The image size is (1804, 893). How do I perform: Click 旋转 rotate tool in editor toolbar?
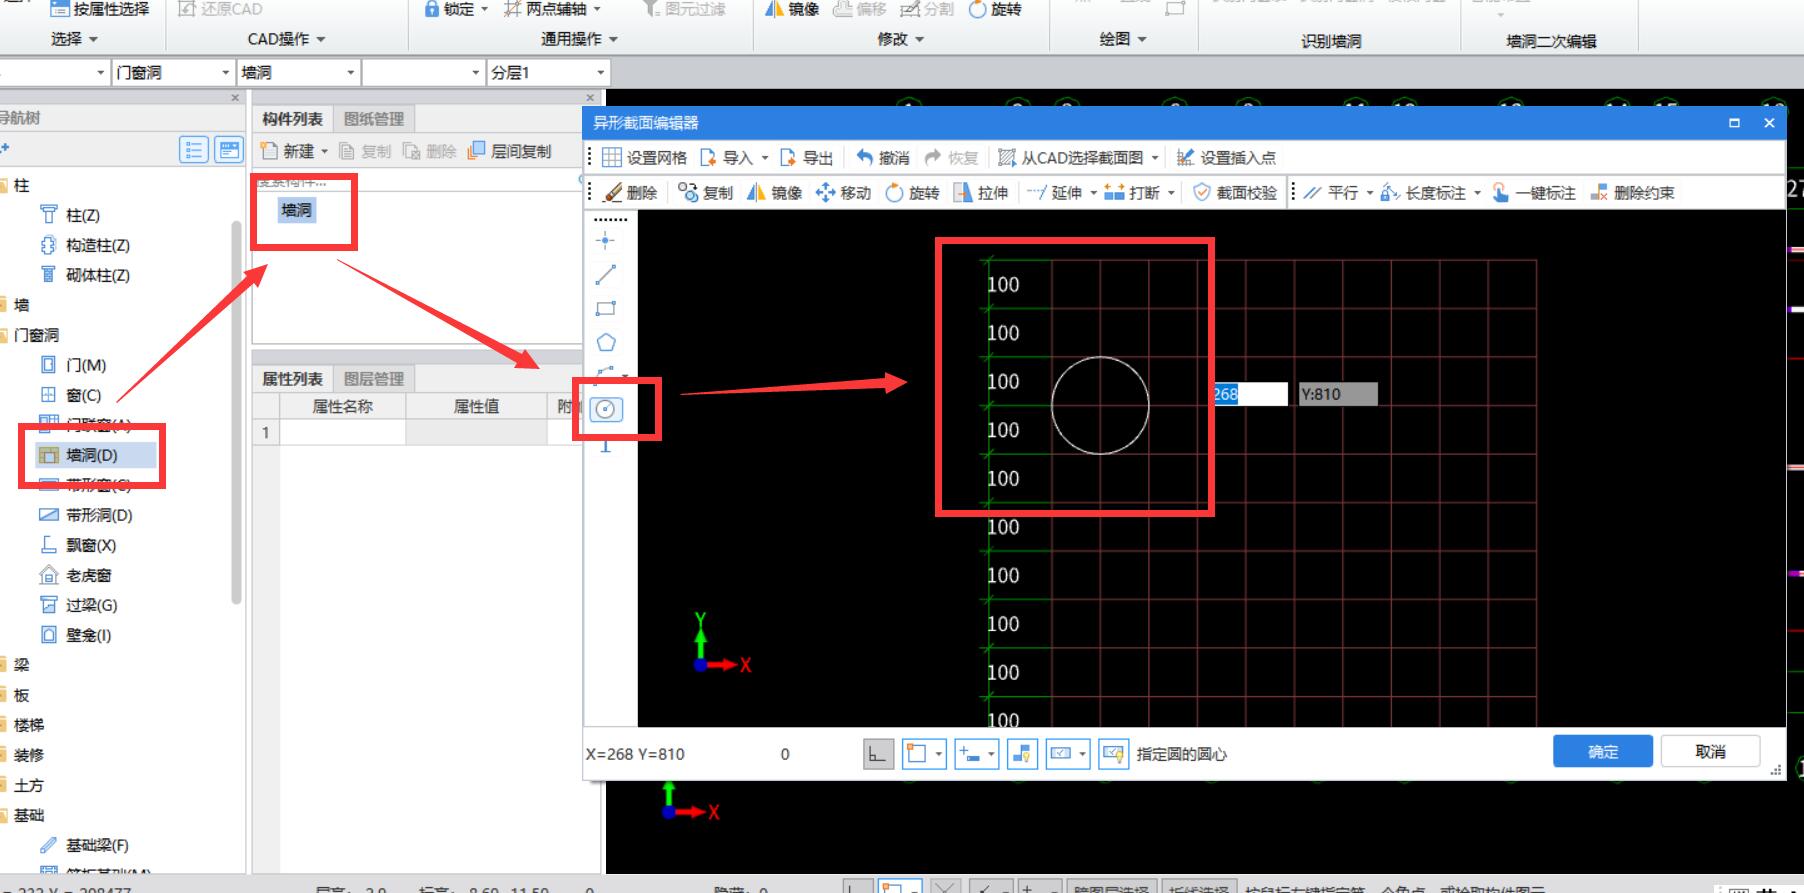(912, 192)
